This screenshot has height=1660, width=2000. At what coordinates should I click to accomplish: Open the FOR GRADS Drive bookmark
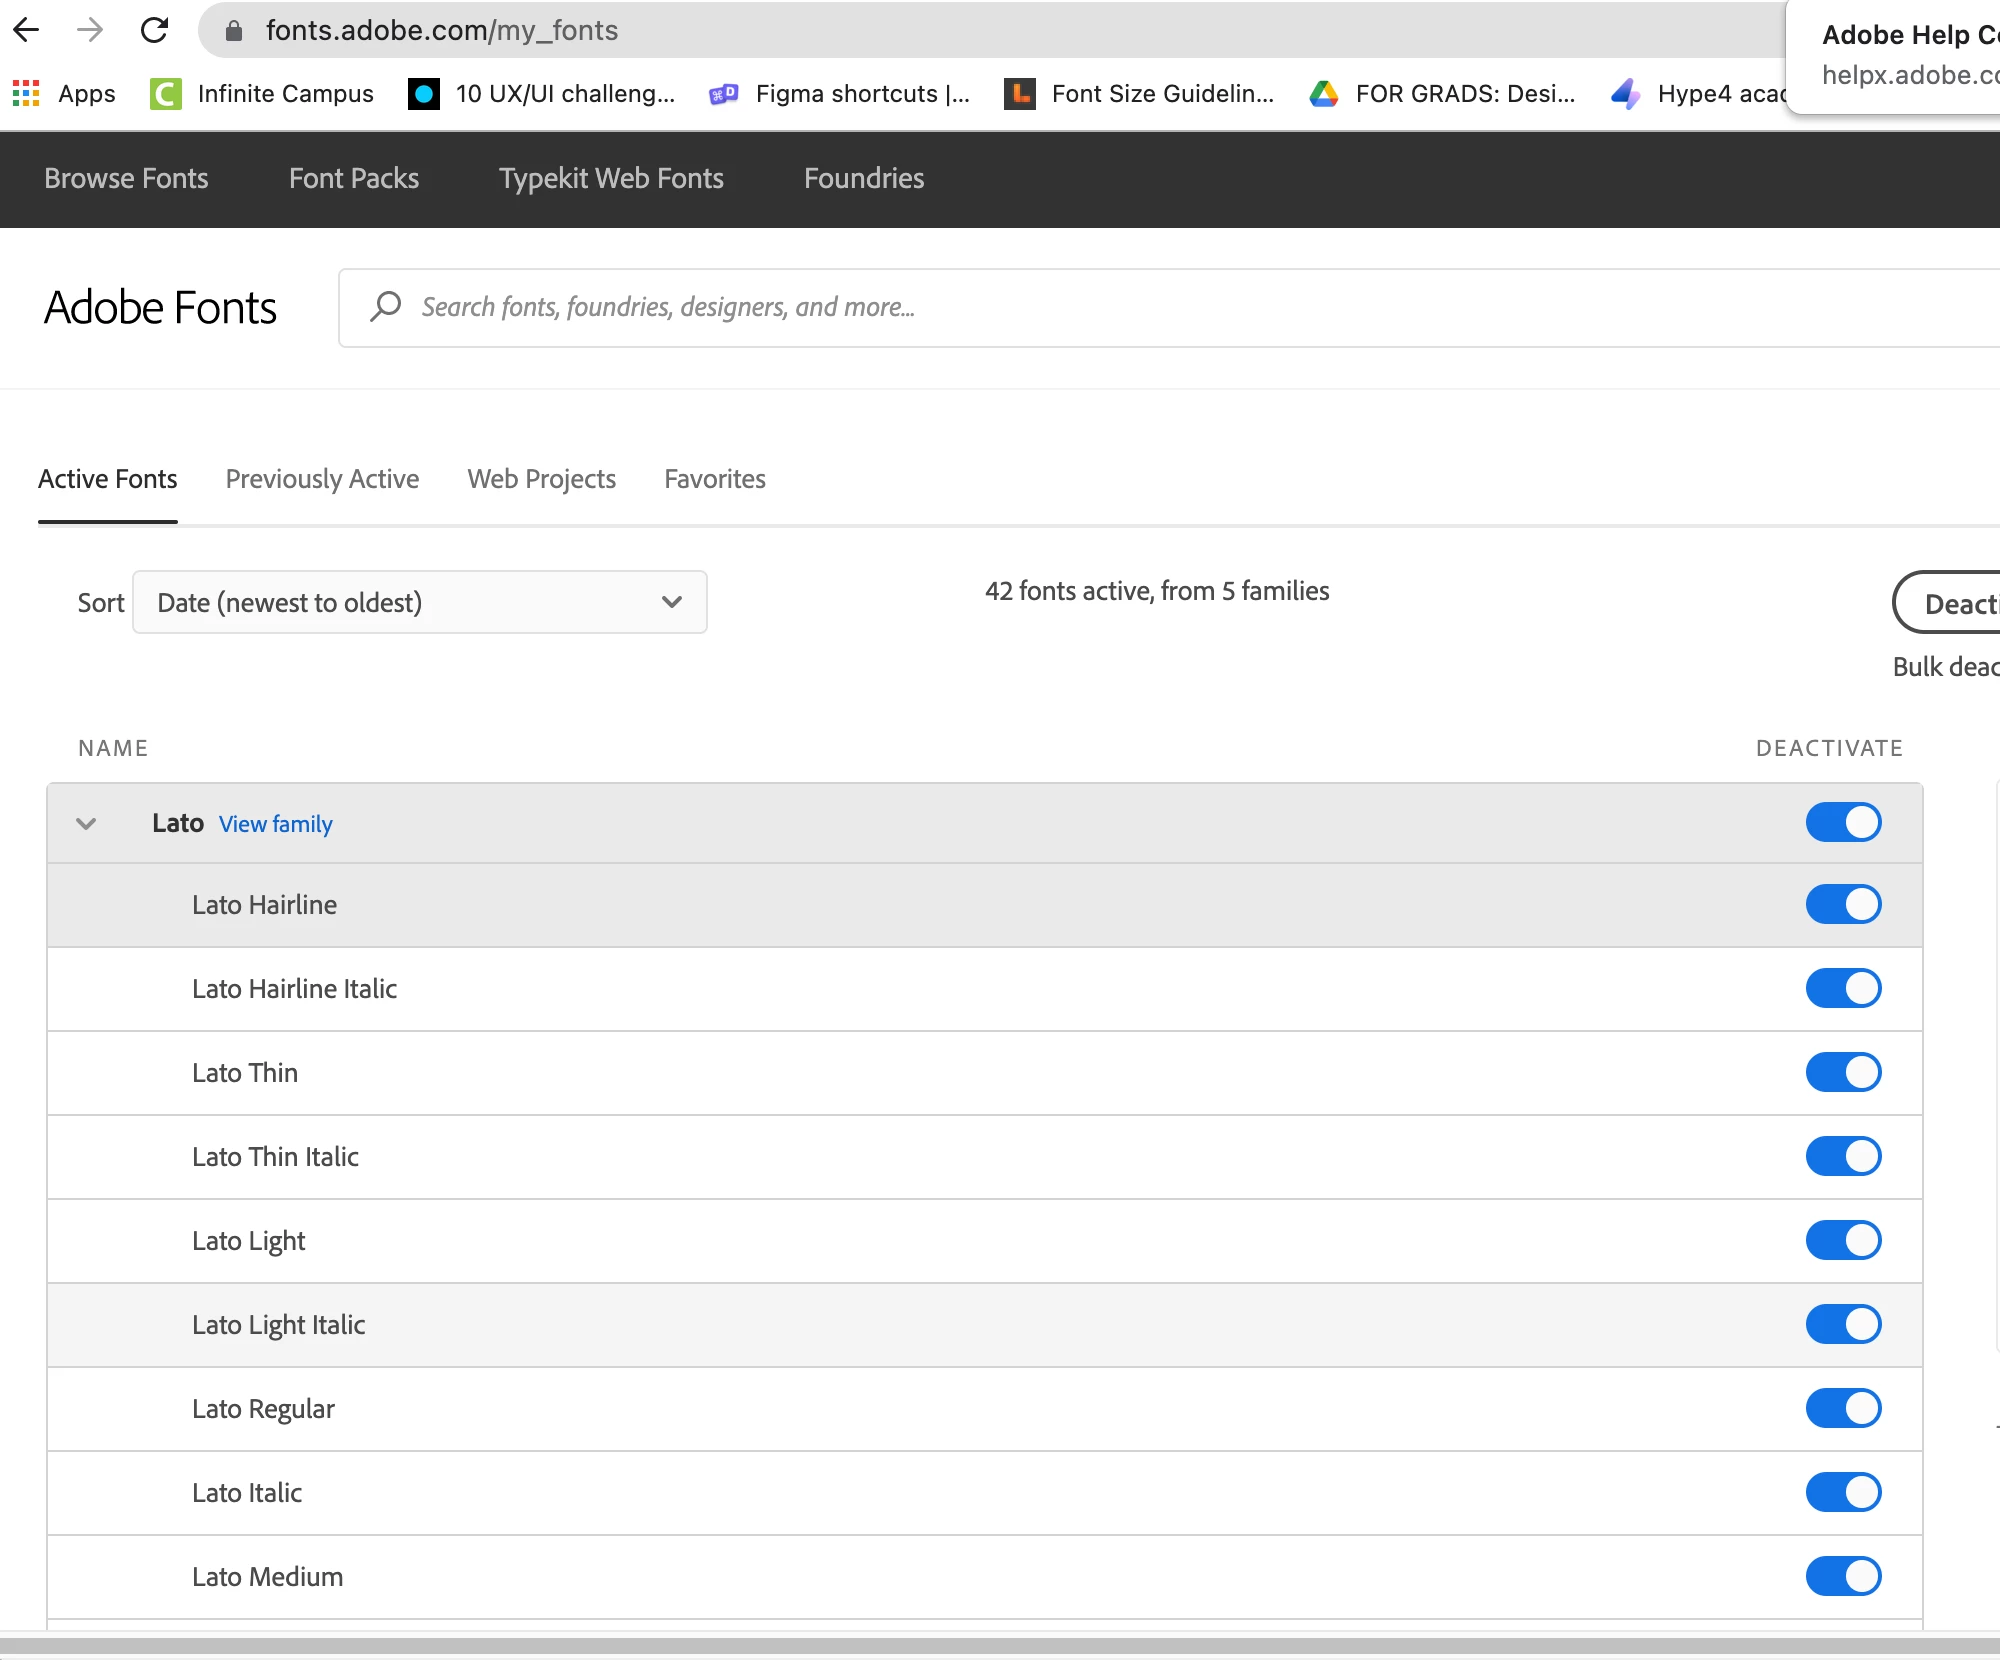1443,94
